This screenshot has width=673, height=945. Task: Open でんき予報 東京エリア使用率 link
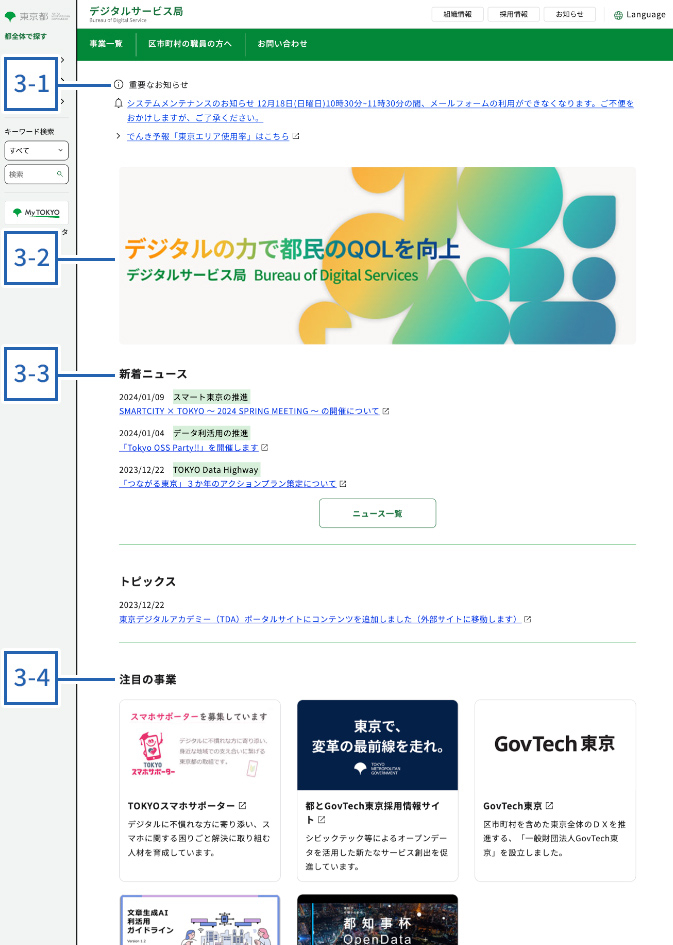point(208,137)
